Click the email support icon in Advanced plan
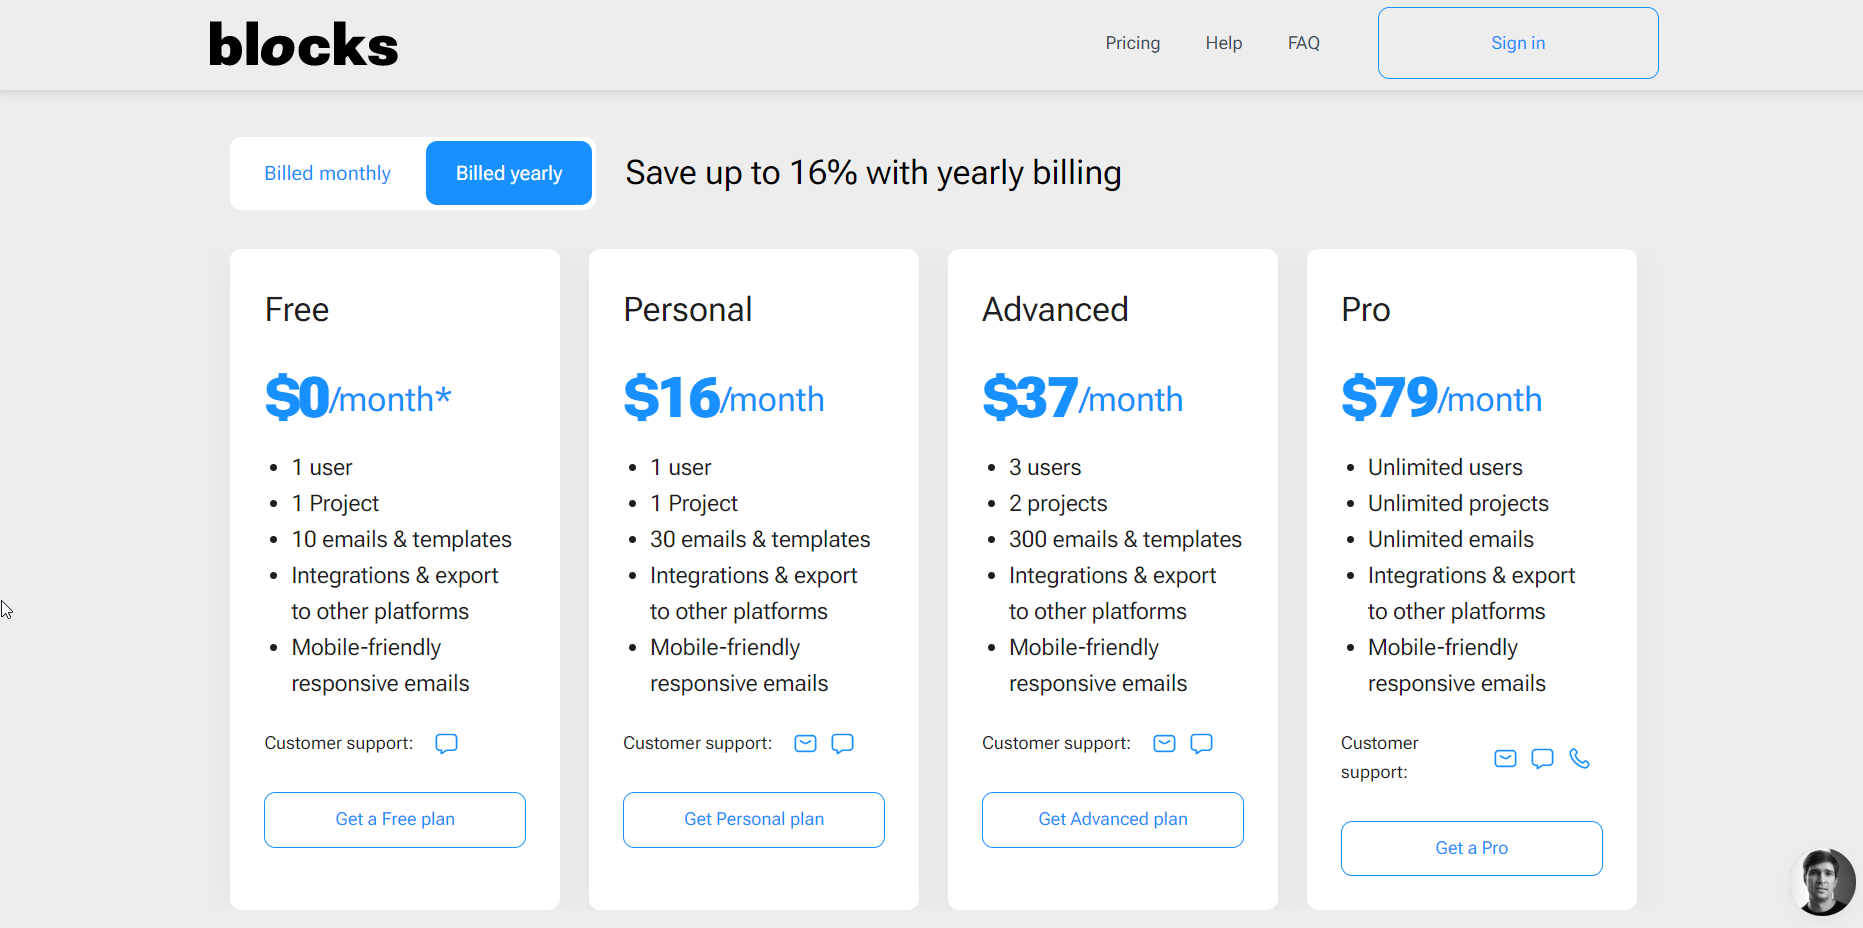The width and height of the screenshot is (1863, 928). pos(1164,743)
